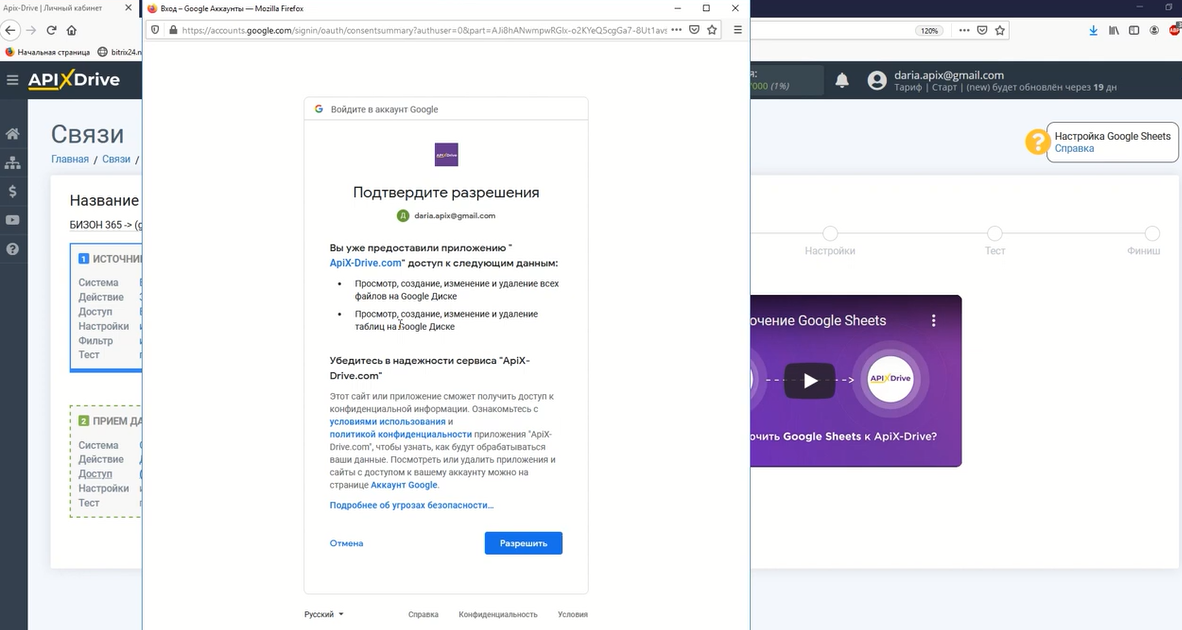Open the home icon in ApiX-Drive sidebar
Viewport: 1182px width, 630px height.
tap(13, 134)
